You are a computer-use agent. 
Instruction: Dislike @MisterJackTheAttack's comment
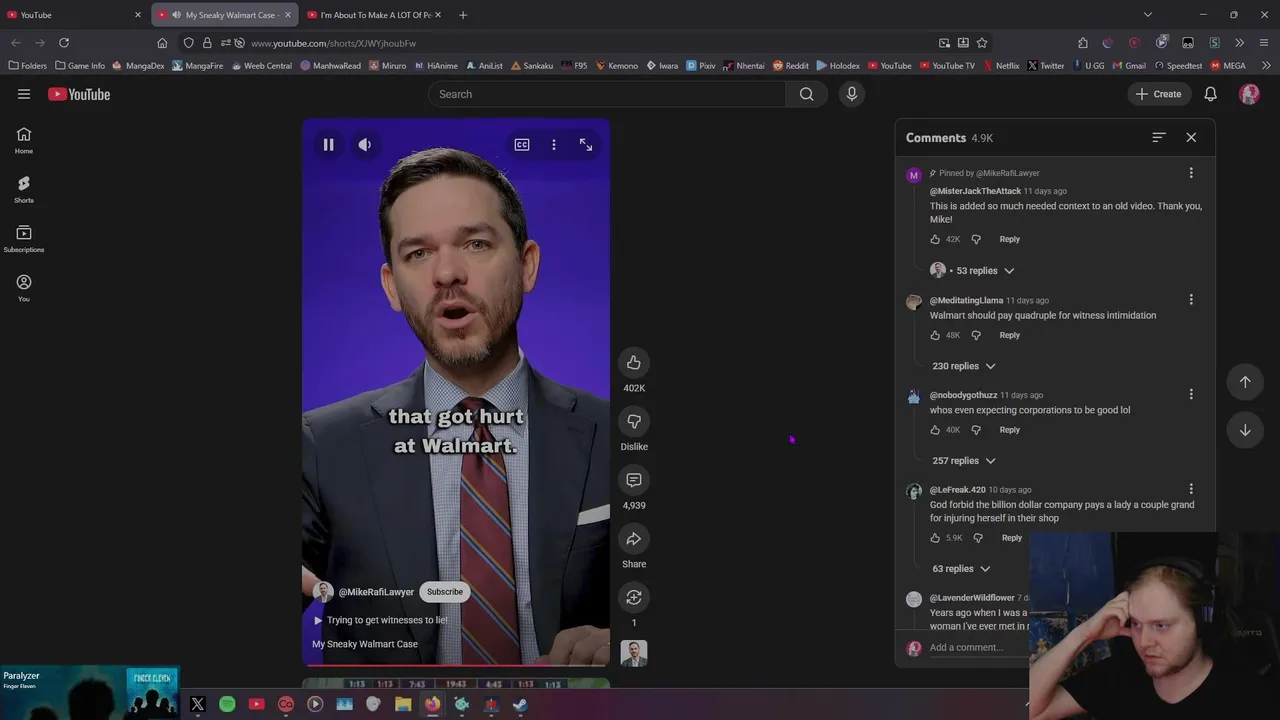(976, 240)
